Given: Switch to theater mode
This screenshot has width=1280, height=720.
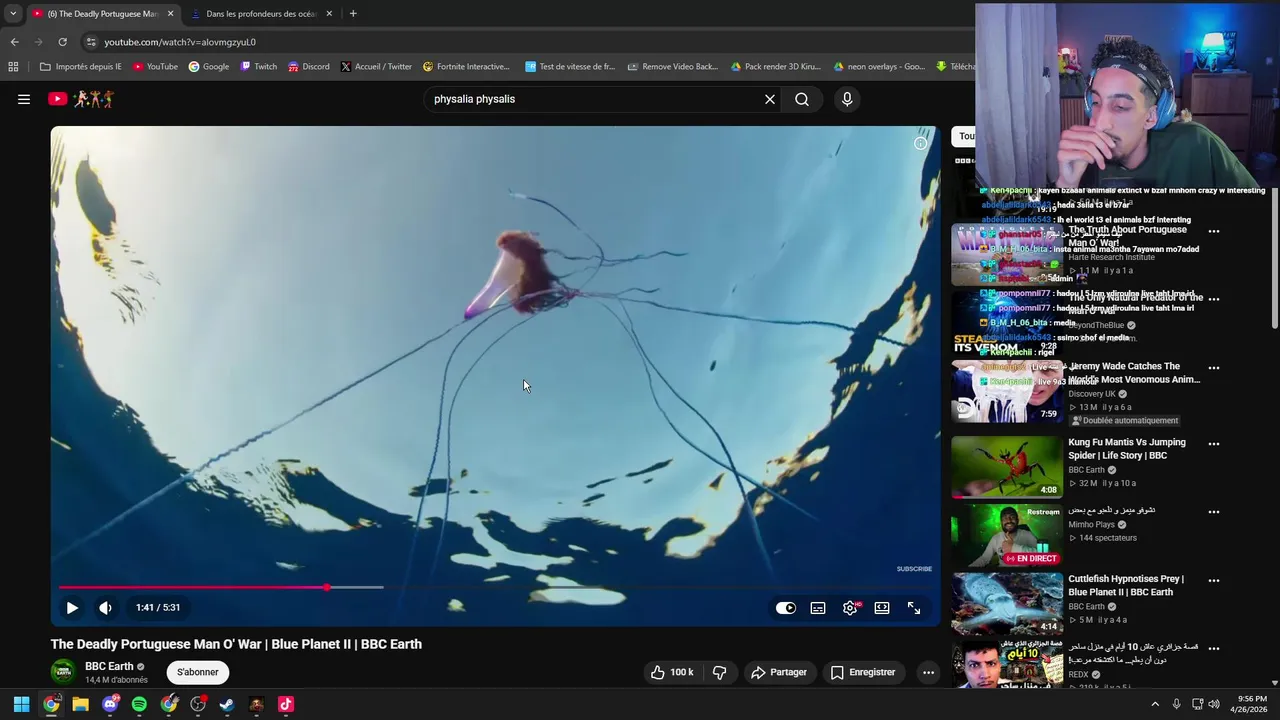Looking at the screenshot, I should tap(882, 608).
